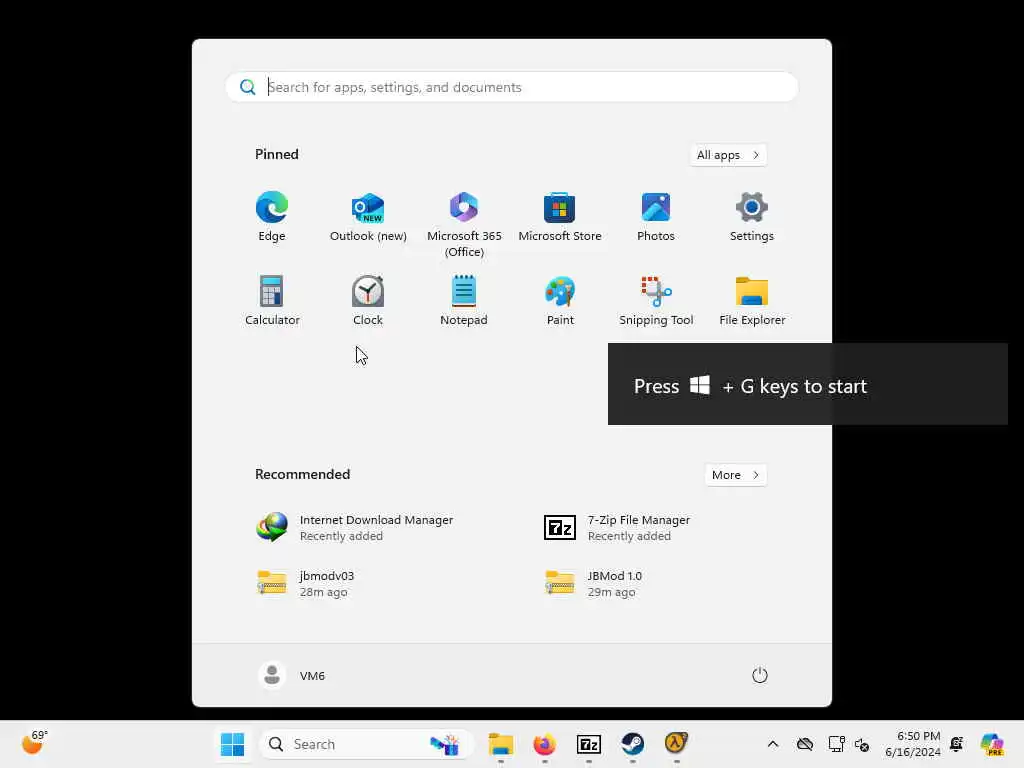Open Notepad from Pinned apps
Image resolution: width=1024 pixels, height=768 pixels.
pyautogui.click(x=464, y=301)
